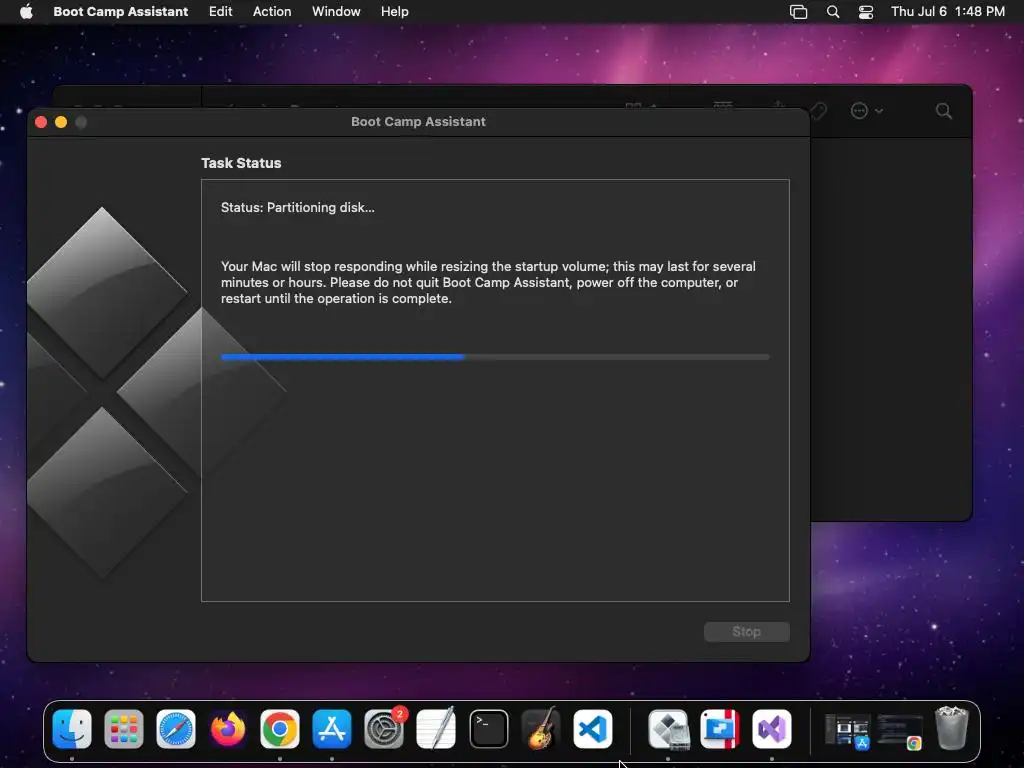Launch Terminal from the Dock

[488, 729]
